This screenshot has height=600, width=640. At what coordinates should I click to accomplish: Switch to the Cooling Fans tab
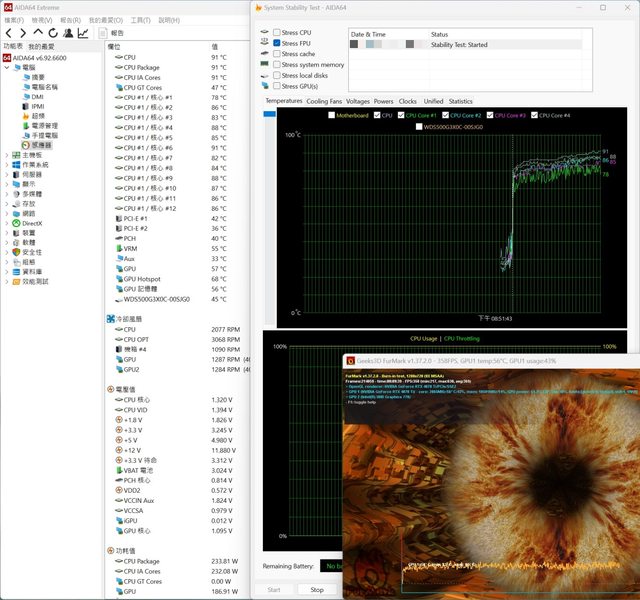pyautogui.click(x=323, y=101)
